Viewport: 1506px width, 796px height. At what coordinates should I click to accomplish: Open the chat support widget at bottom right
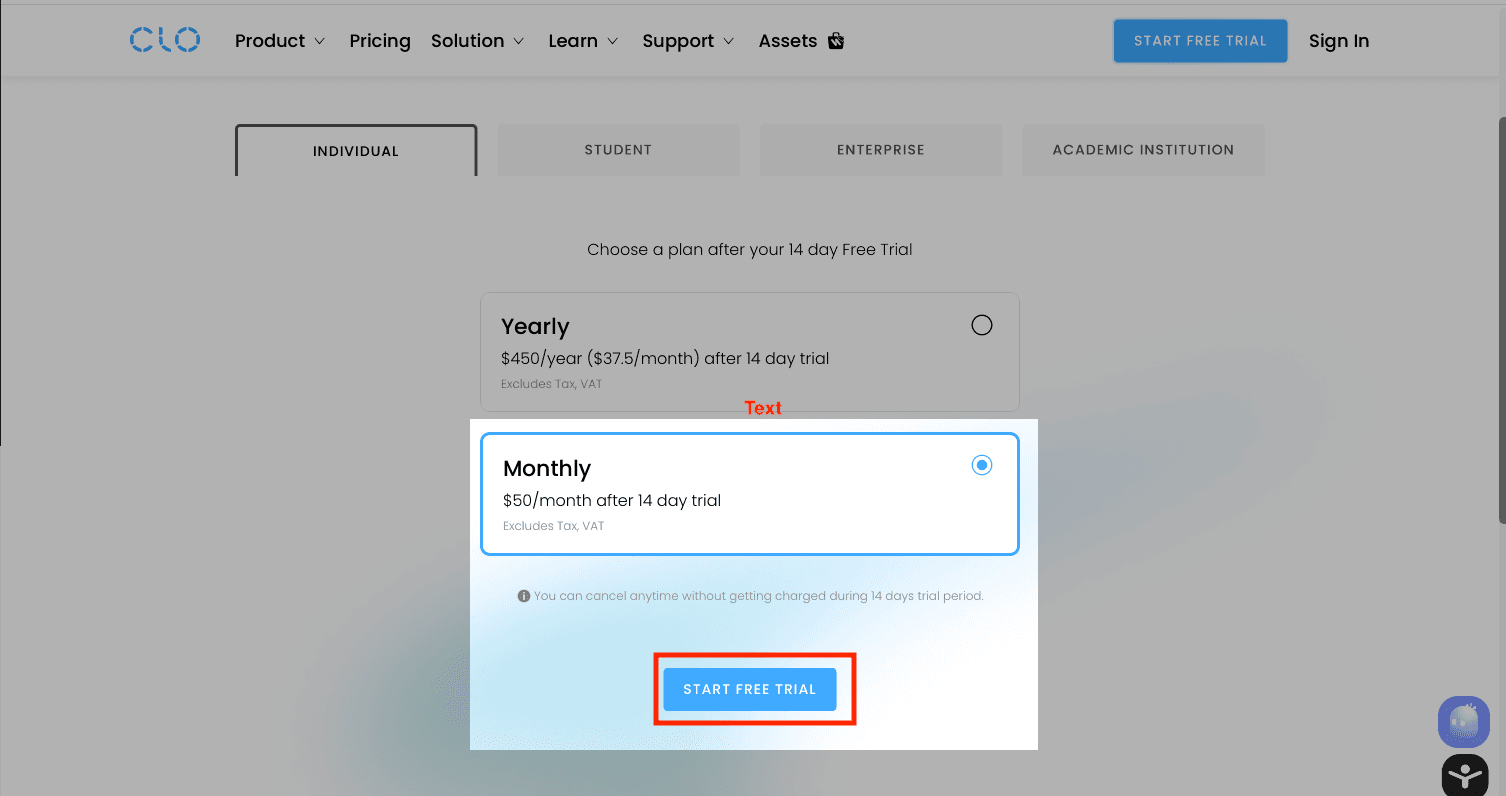(x=1463, y=722)
